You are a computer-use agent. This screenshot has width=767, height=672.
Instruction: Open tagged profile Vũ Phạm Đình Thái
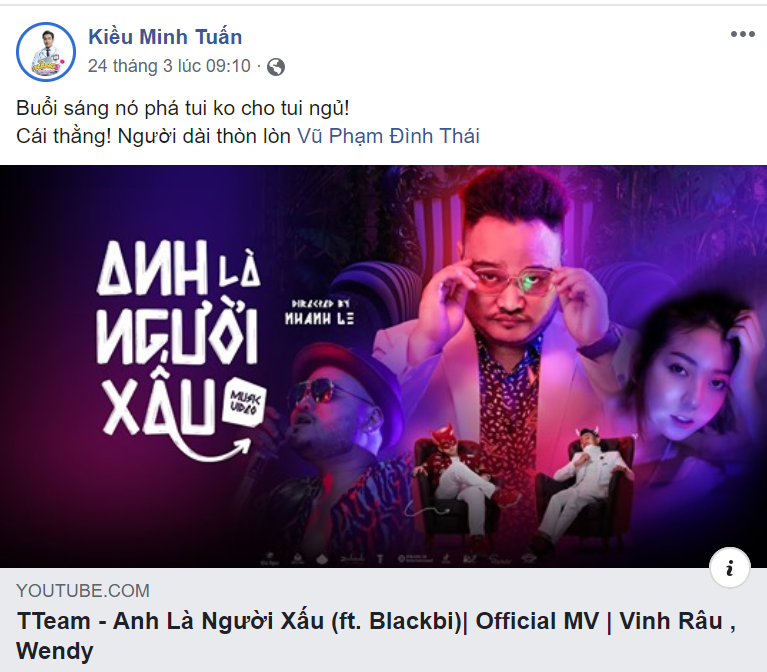tap(388, 136)
